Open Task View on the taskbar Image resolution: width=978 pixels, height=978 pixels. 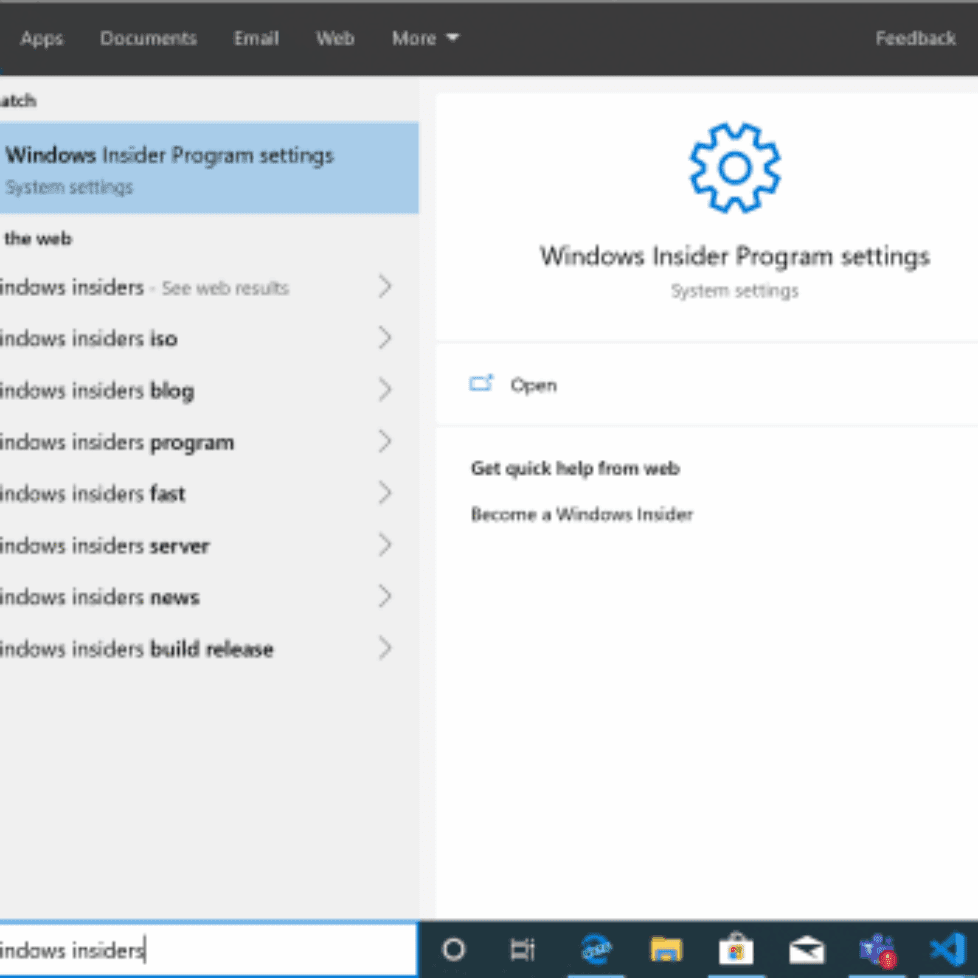click(523, 949)
